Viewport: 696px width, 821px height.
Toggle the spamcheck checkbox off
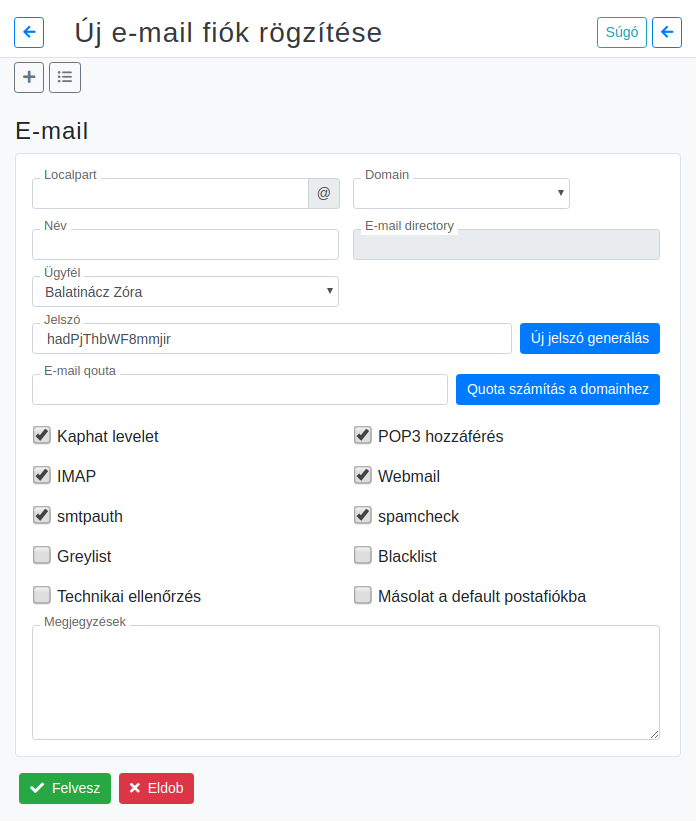click(362, 515)
